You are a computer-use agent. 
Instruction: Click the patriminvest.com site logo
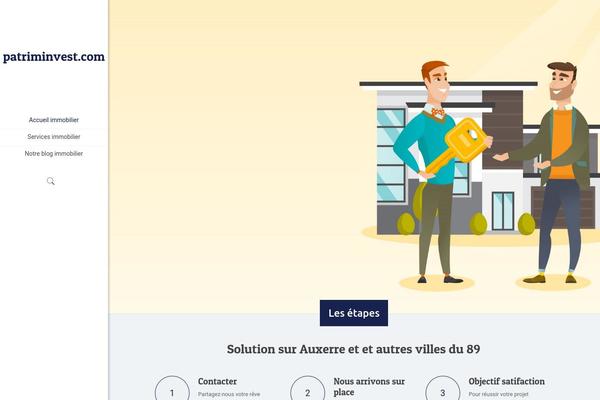[x=54, y=57]
